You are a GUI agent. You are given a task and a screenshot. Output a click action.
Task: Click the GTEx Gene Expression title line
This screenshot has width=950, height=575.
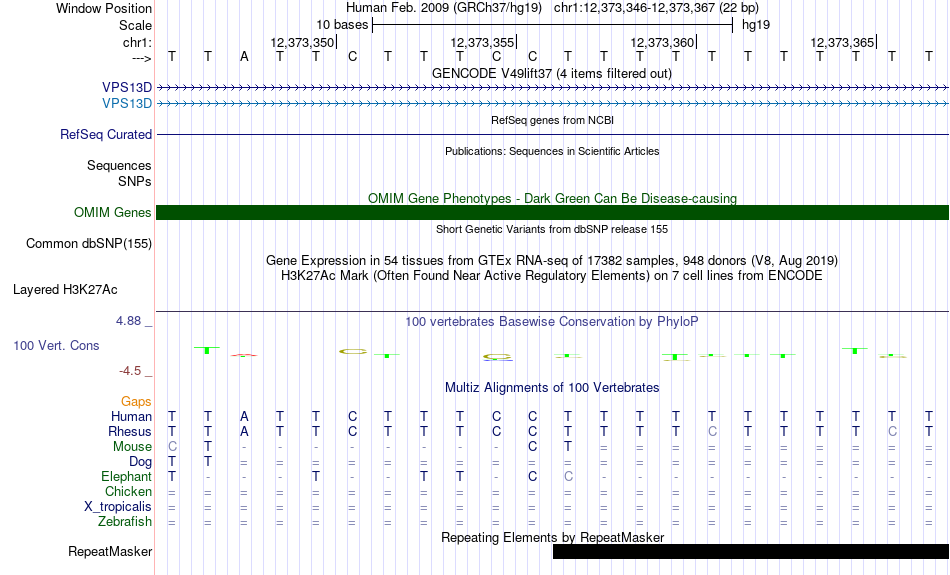(x=552, y=261)
